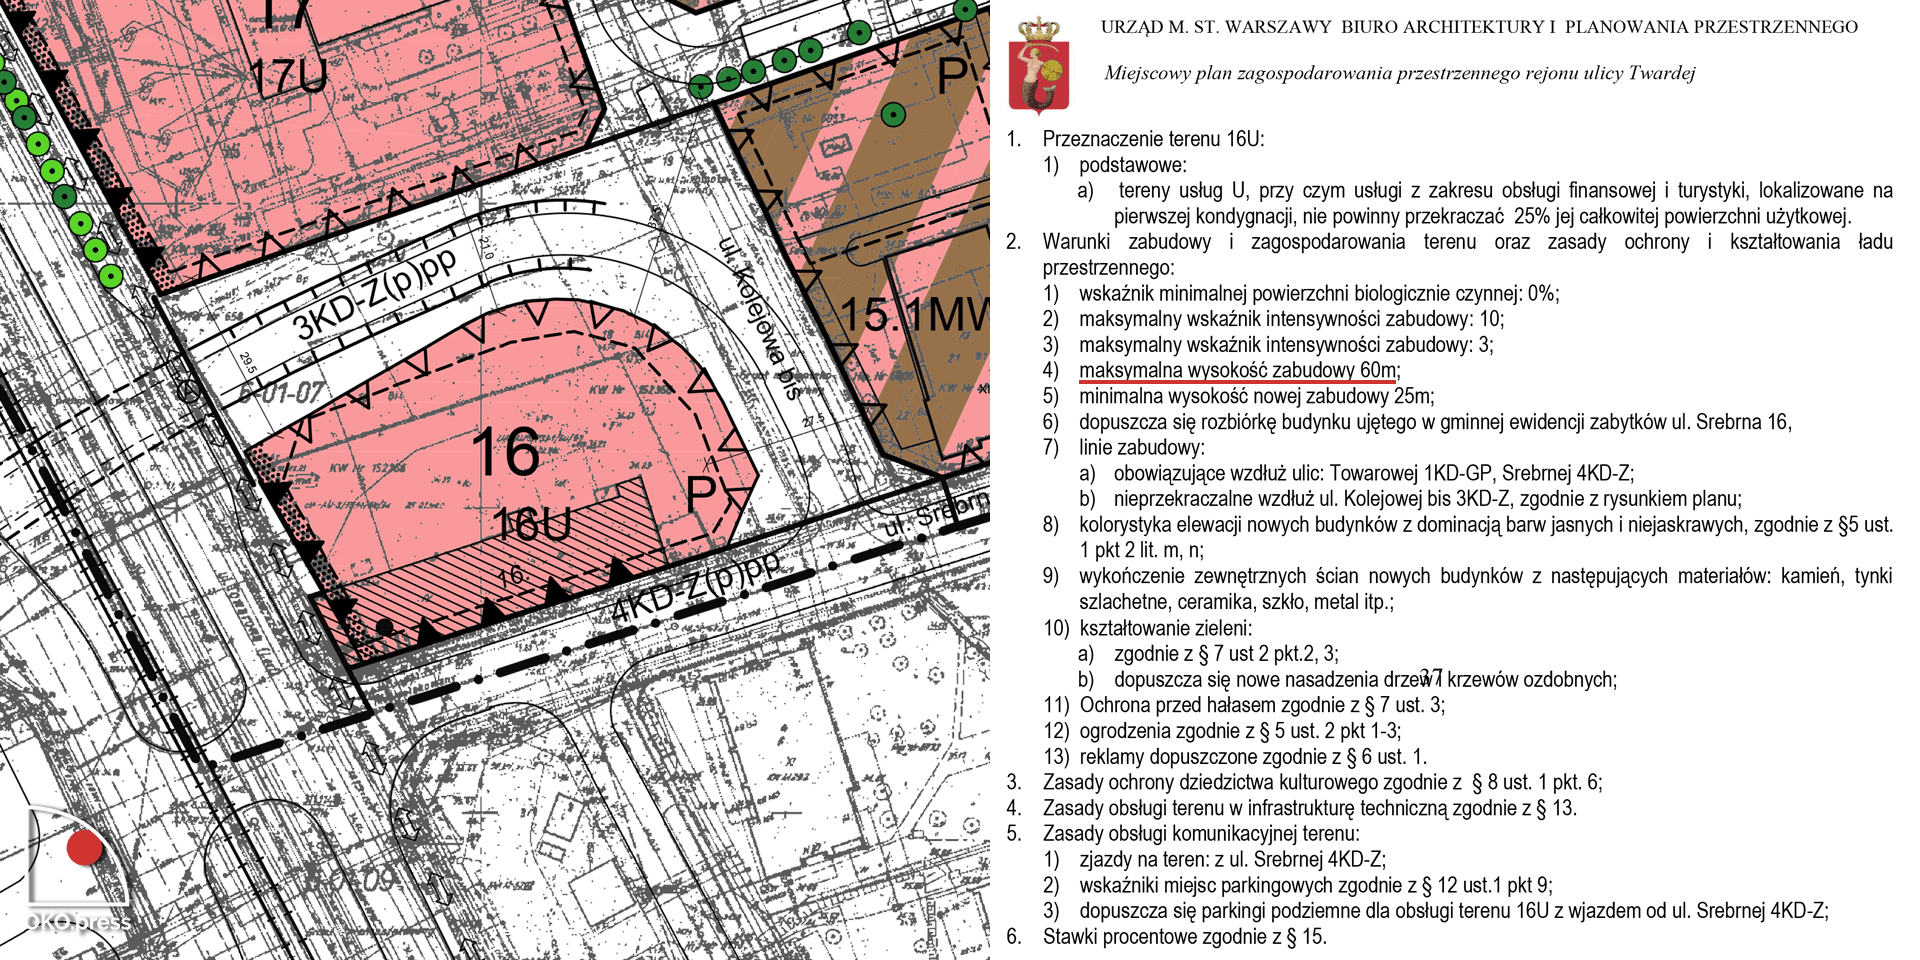
Task: Click 'obowiązujące wzdłuż ulic: Towarowej 1KD-GP'
Action: (x=1374, y=473)
